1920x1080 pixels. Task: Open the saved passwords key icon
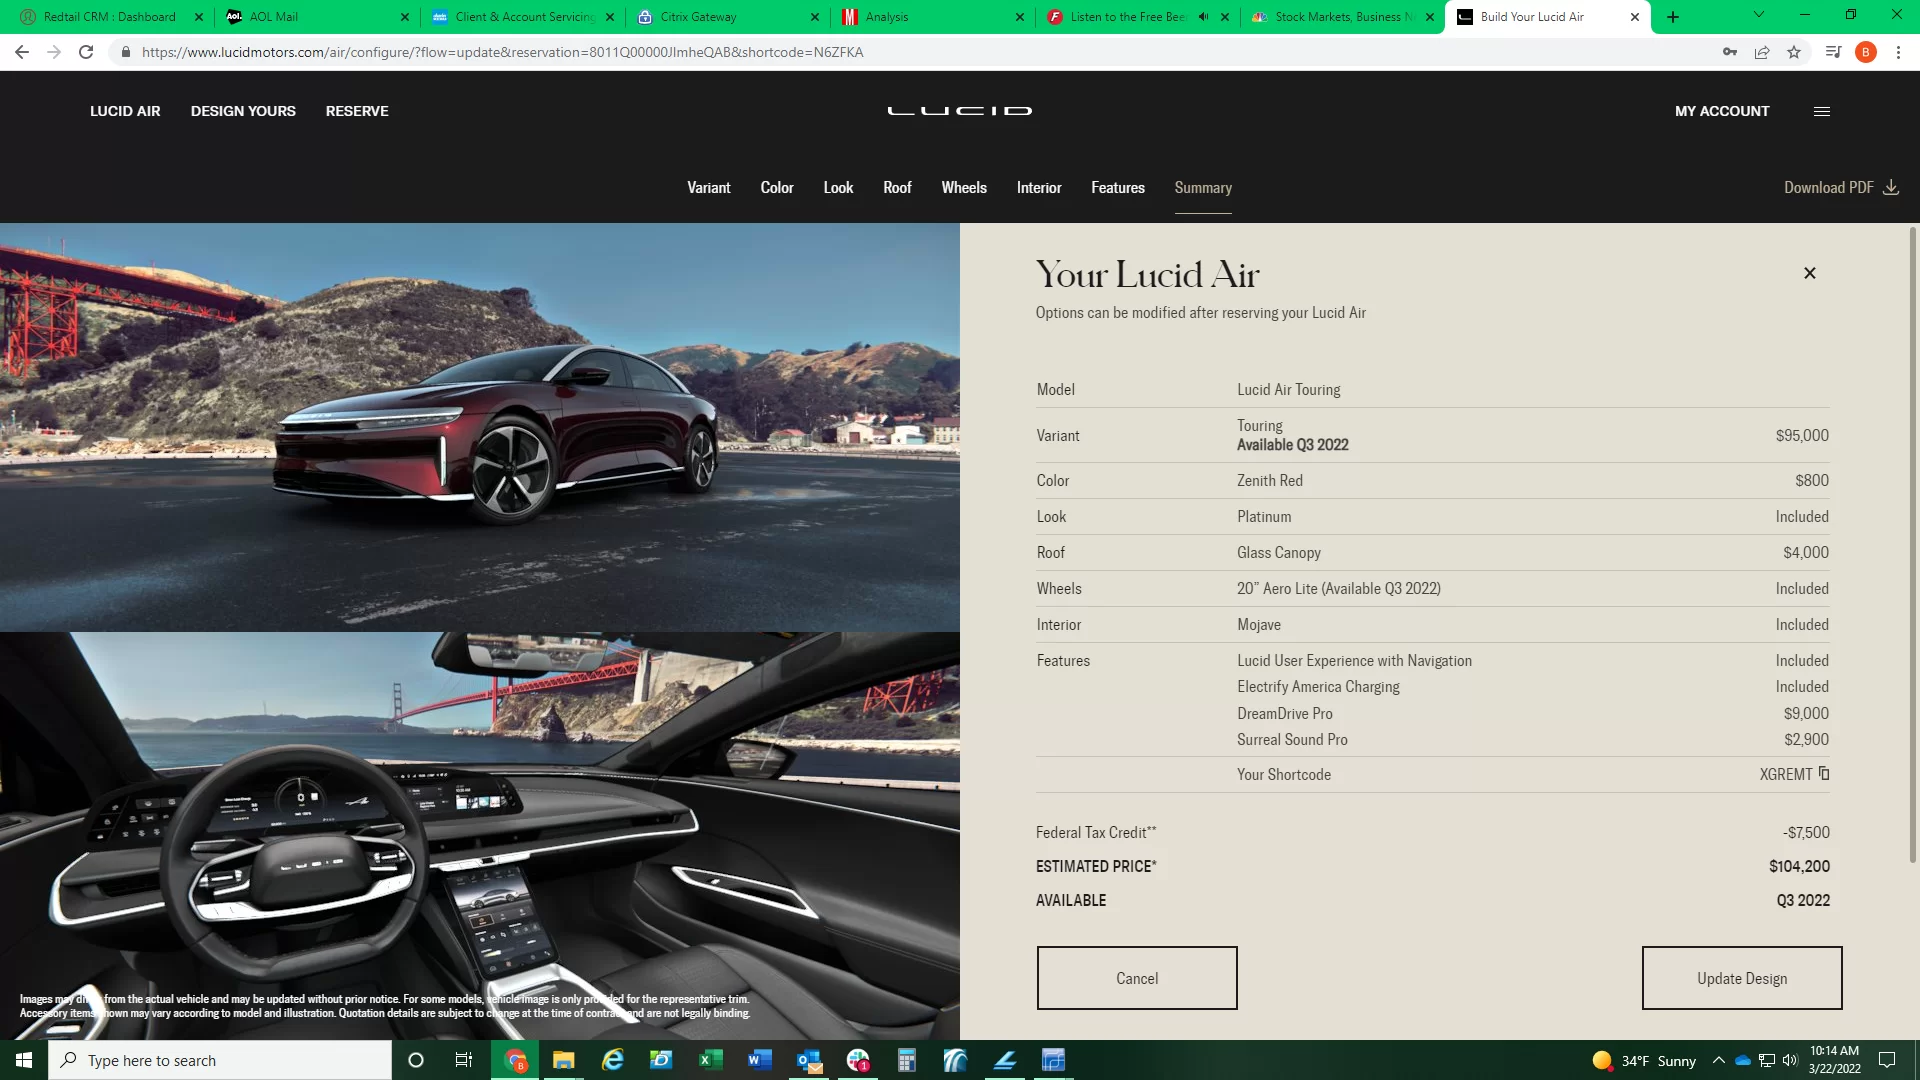1730,52
